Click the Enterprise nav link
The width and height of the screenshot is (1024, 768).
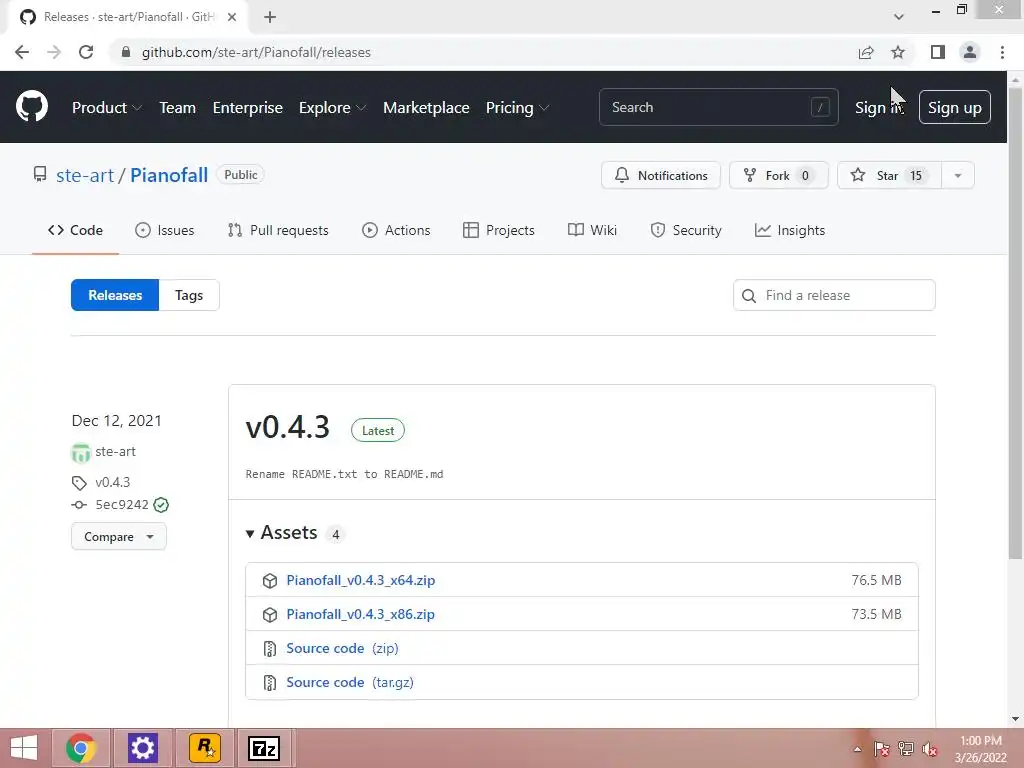coord(248,108)
